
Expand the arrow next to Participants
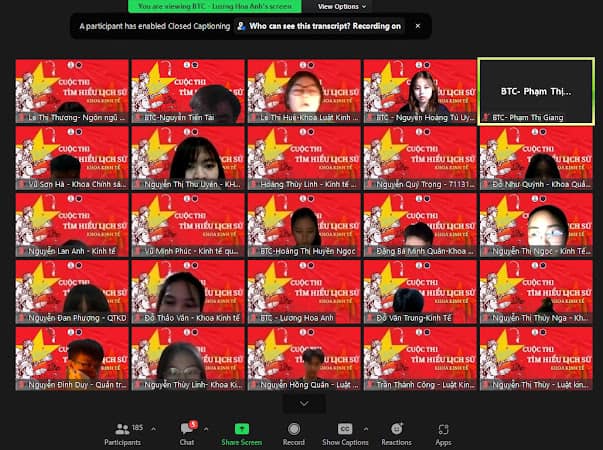tap(153, 427)
